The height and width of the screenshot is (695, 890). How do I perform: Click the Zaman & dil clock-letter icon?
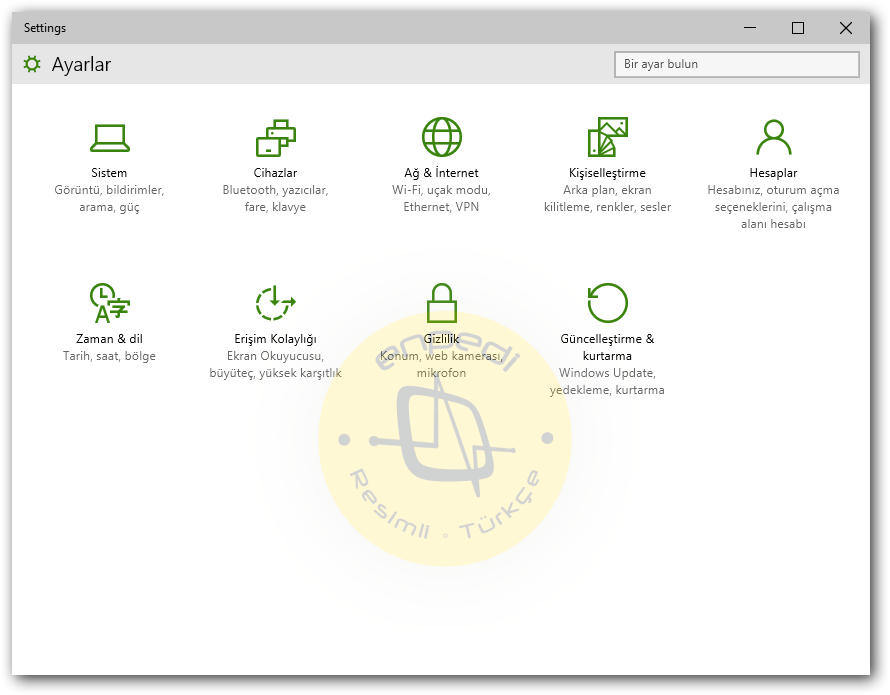point(109,303)
